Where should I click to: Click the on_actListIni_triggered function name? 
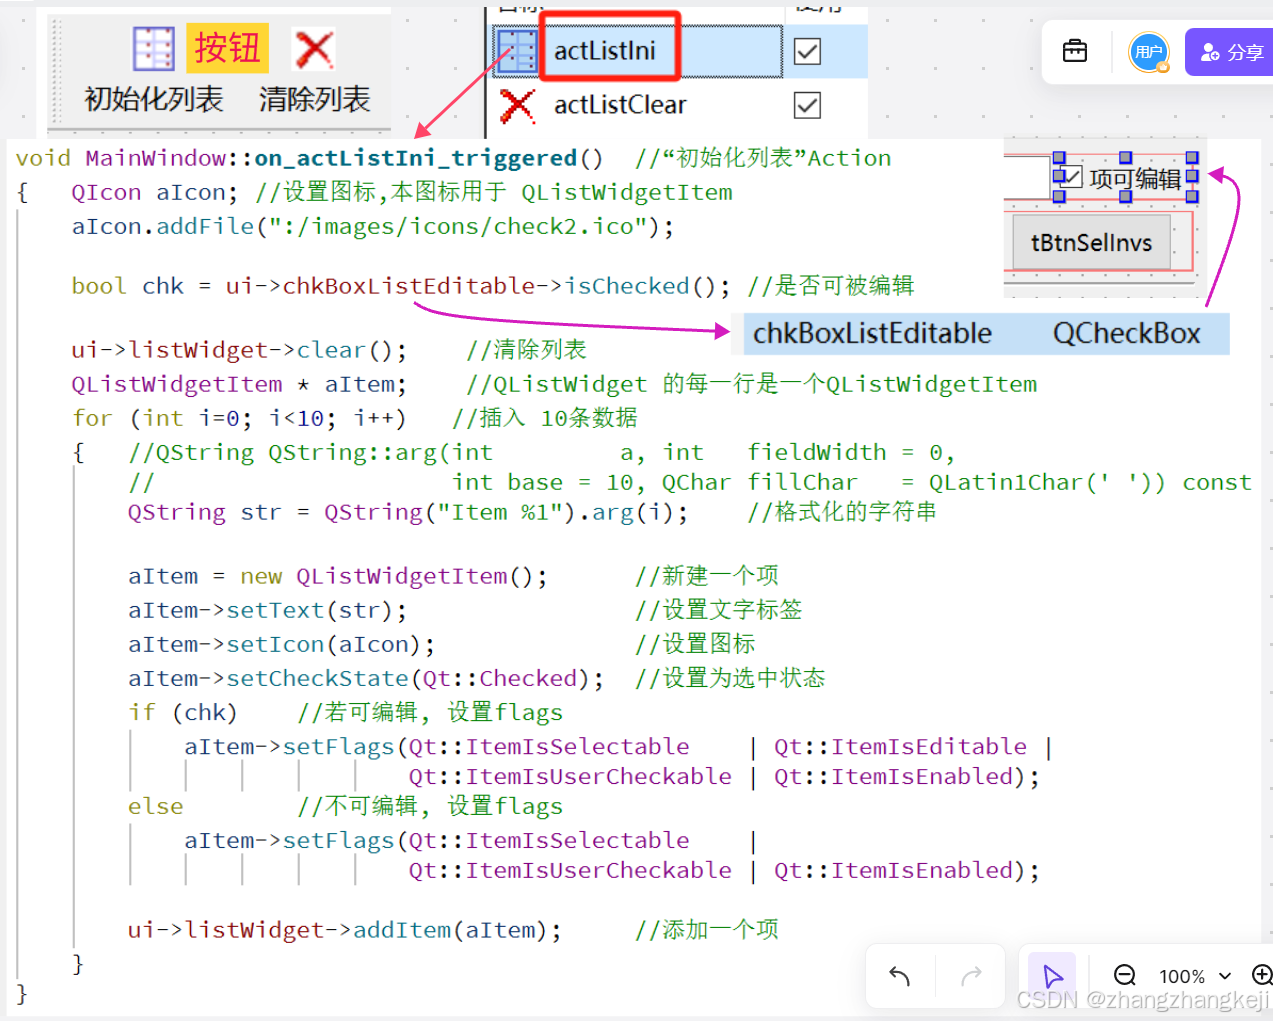pos(416,158)
